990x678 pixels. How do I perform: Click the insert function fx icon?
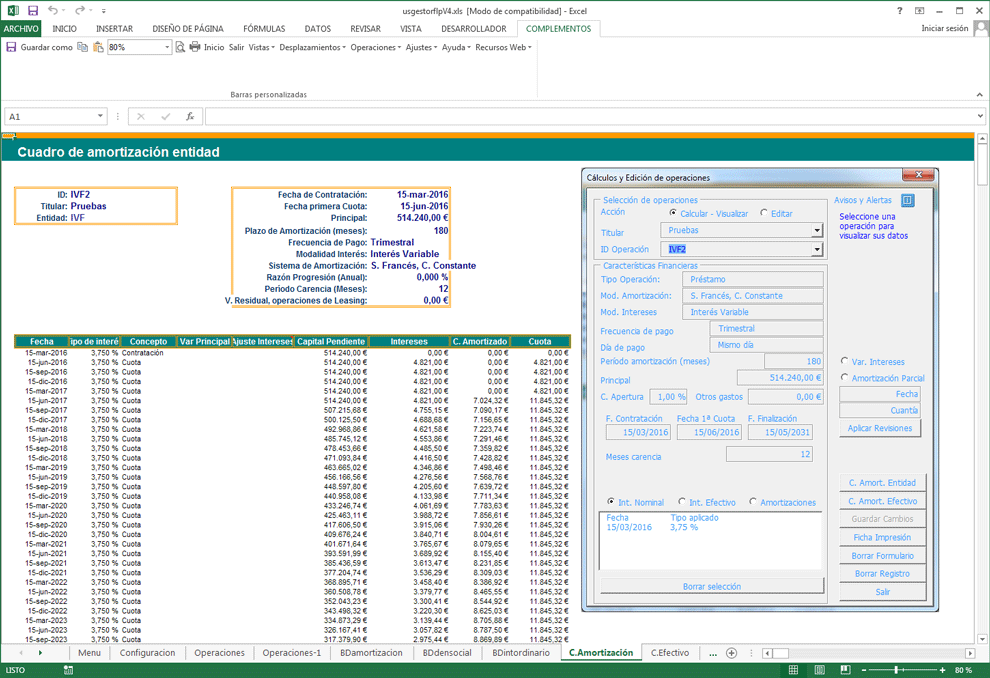[189, 116]
